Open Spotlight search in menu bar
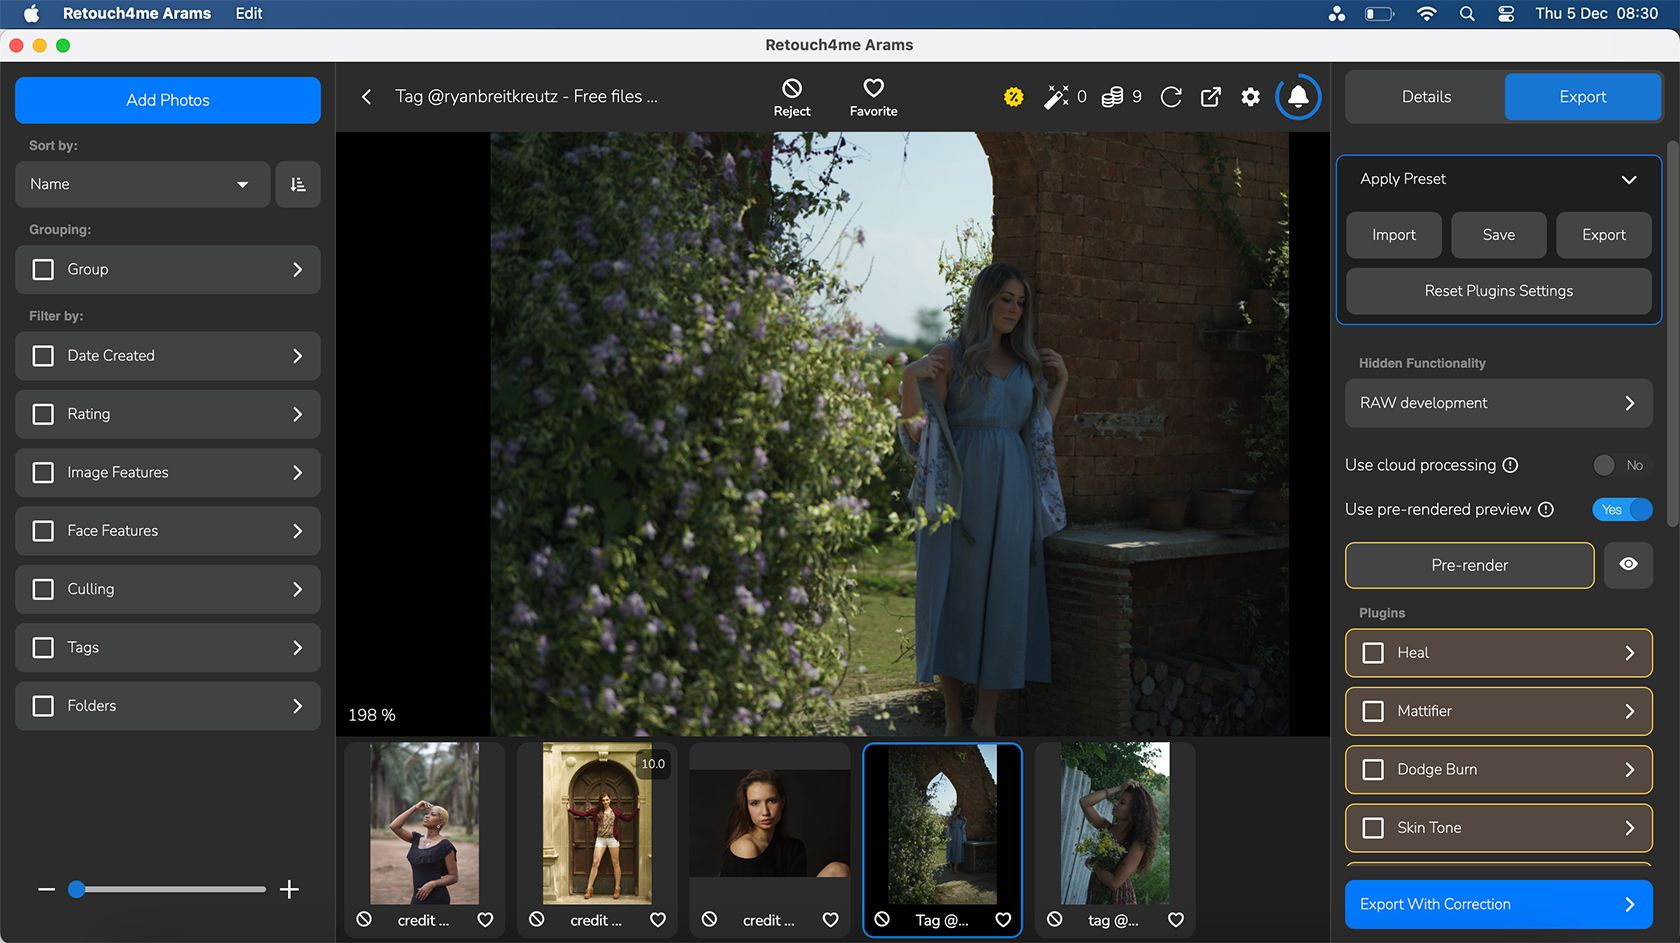1680x943 pixels. tap(1466, 13)
